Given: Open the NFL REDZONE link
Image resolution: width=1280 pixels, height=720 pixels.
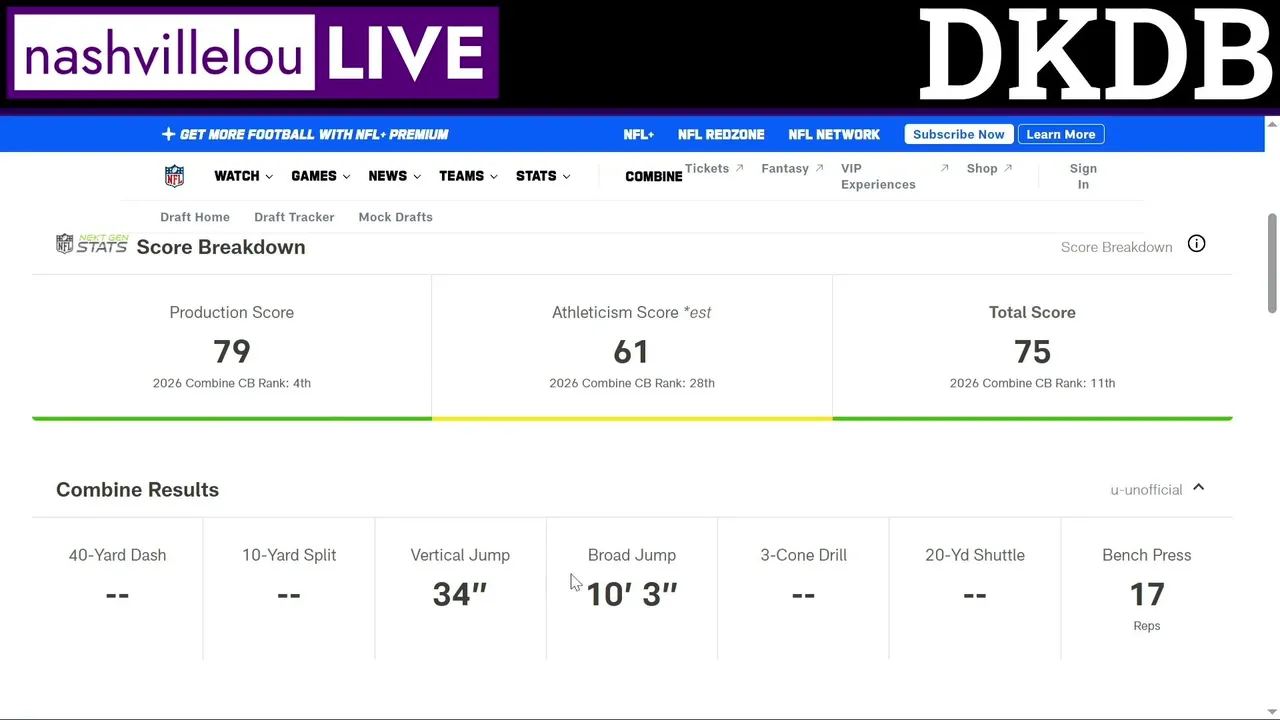Looking at the screenshot, I should click(x=721, y=134).
